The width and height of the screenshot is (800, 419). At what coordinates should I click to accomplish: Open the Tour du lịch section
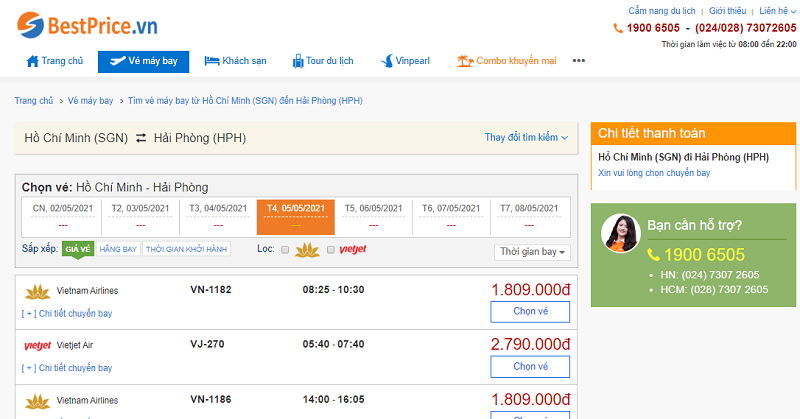(323, 61)
